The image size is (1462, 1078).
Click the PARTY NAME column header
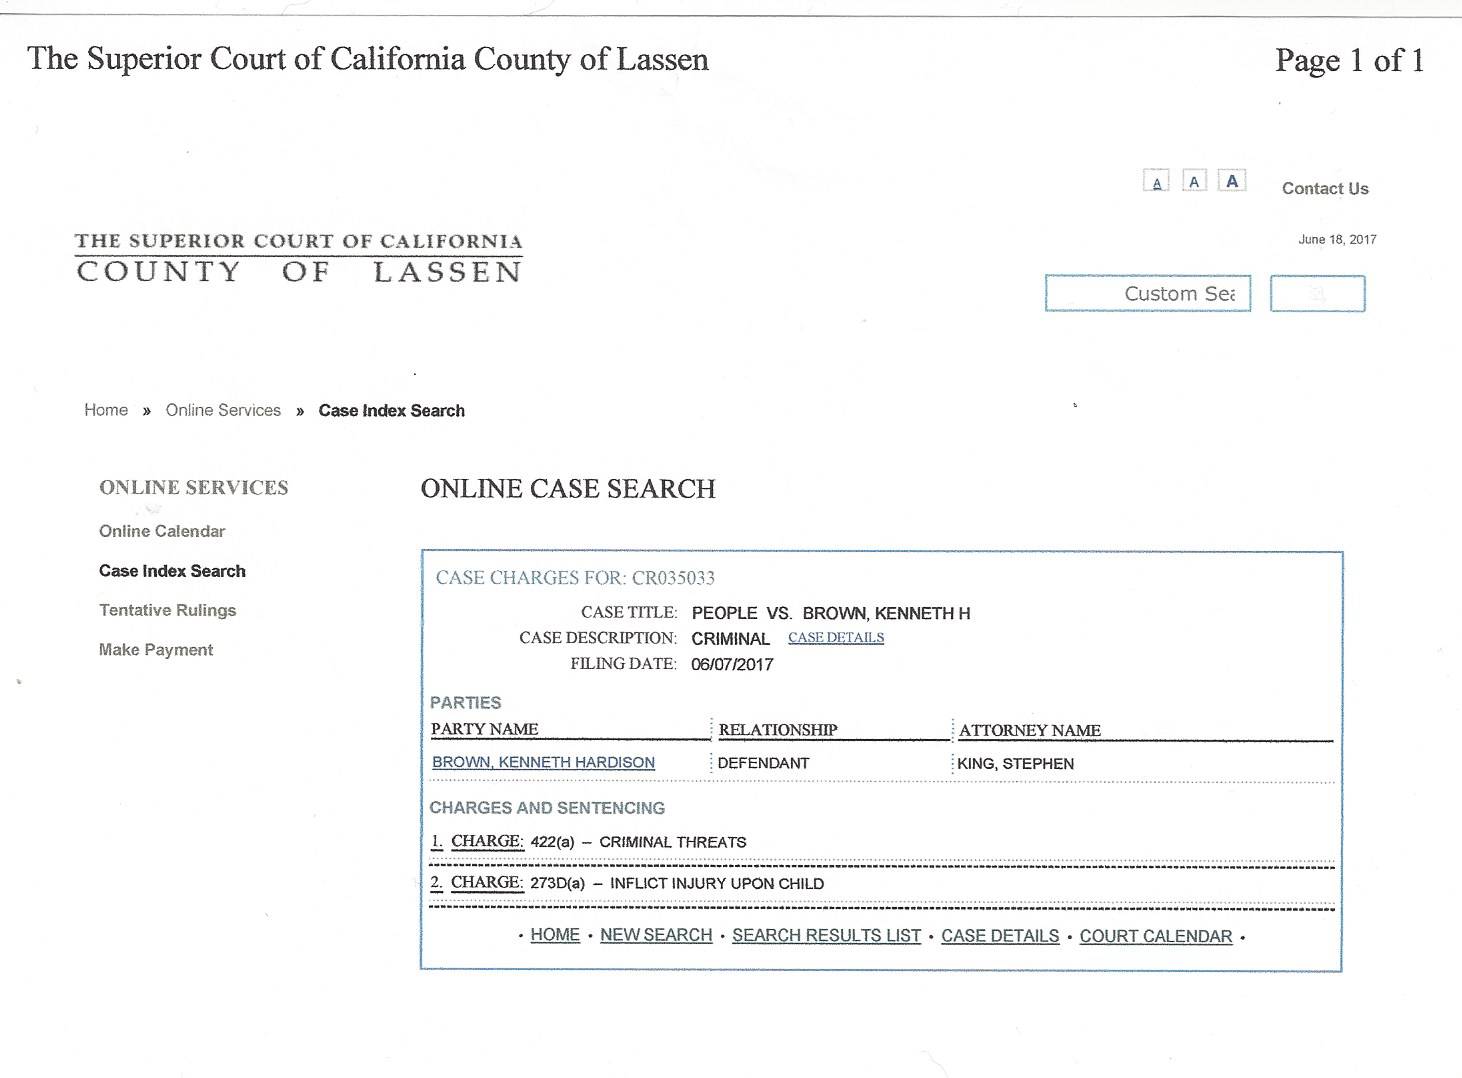[x=485, y=729]
